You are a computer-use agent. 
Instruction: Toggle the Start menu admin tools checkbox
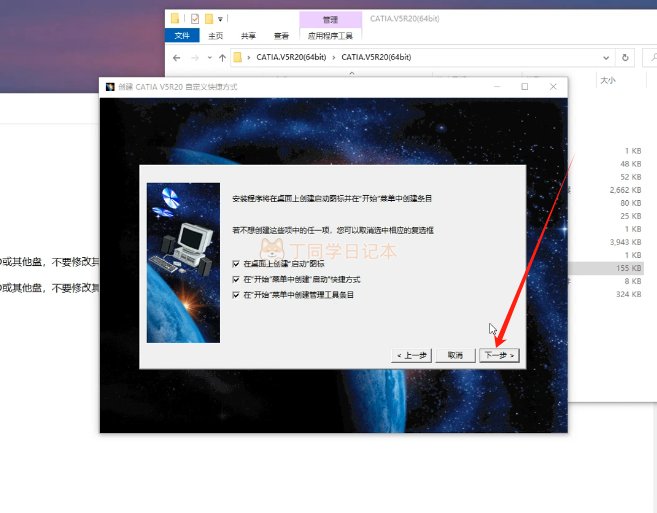point(236,295)
